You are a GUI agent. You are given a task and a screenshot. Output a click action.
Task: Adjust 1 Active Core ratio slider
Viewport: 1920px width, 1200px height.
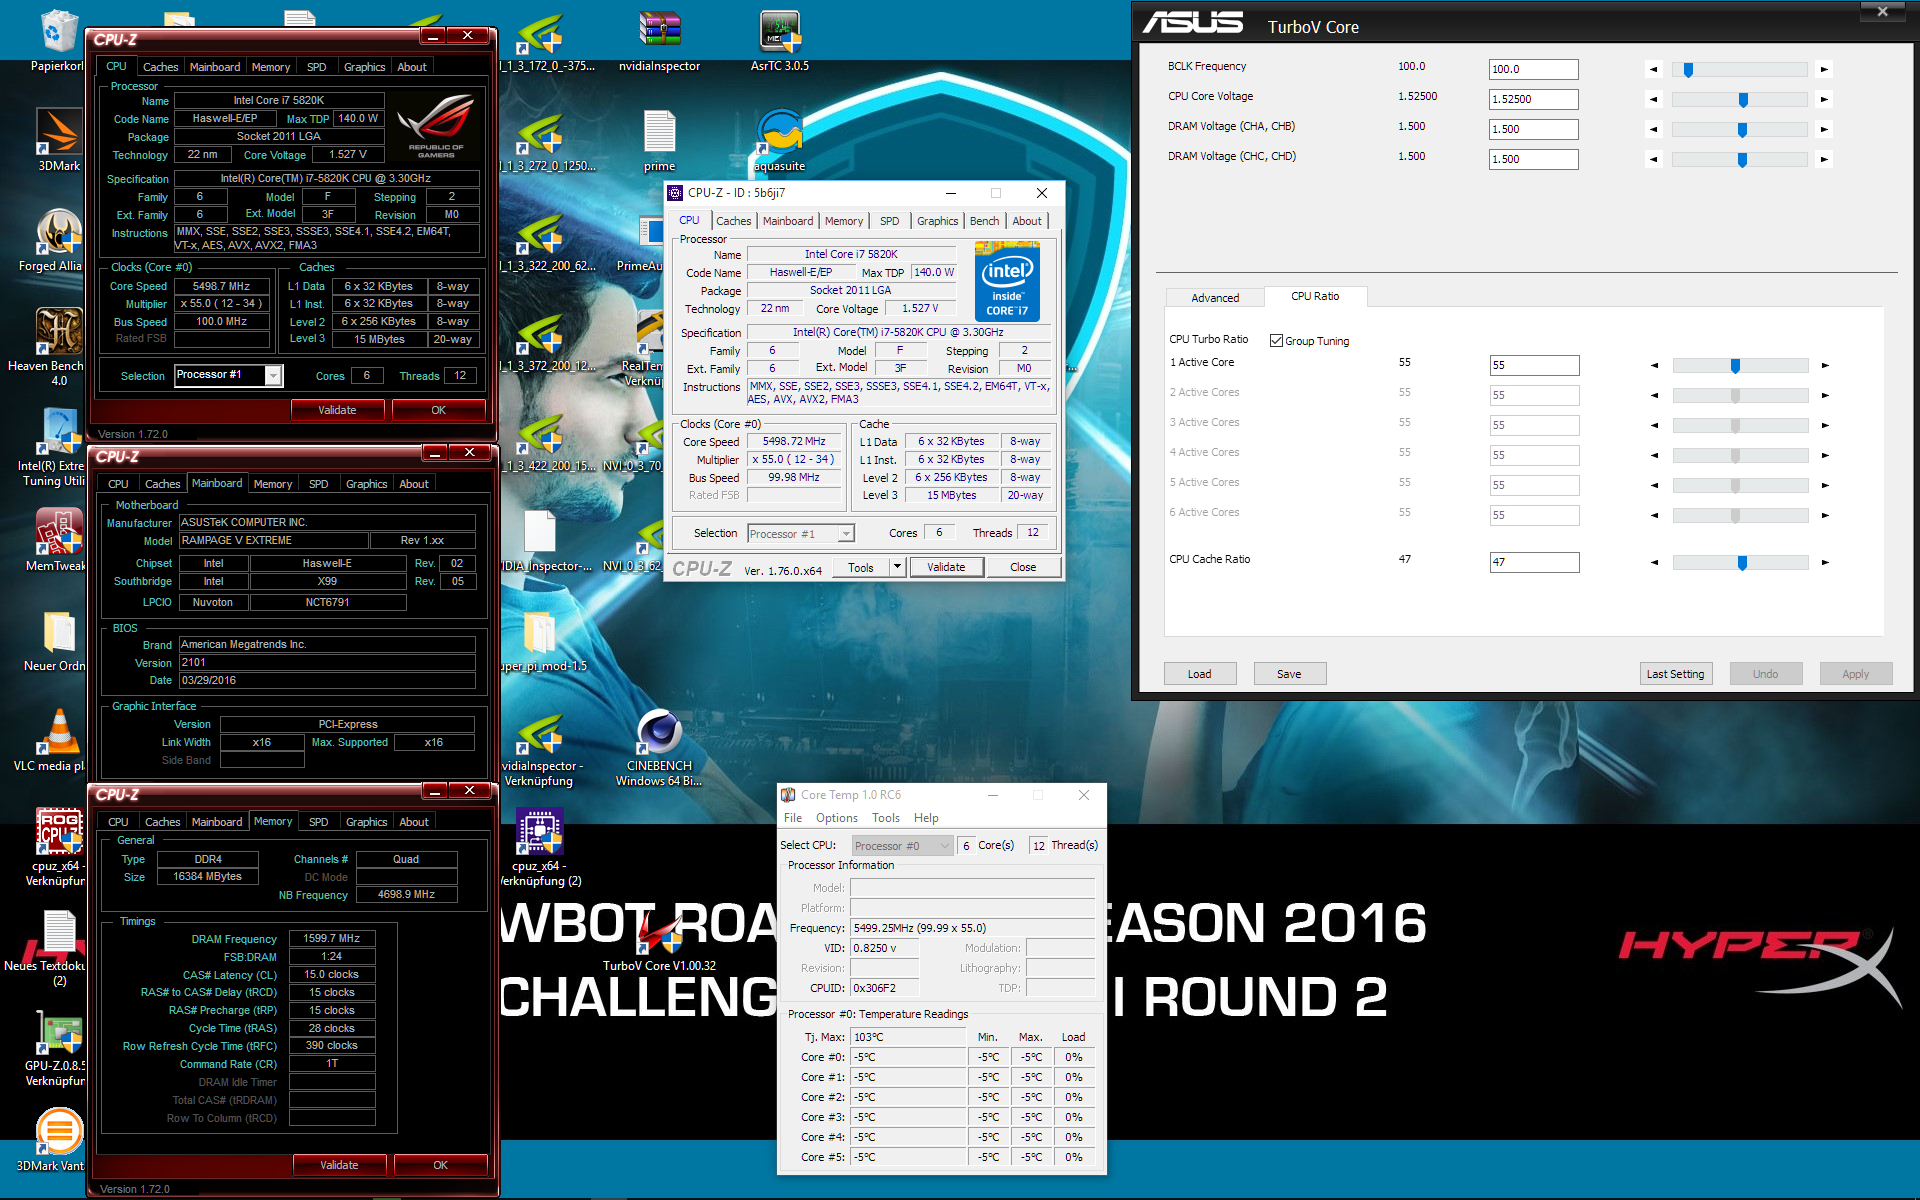1735,365
